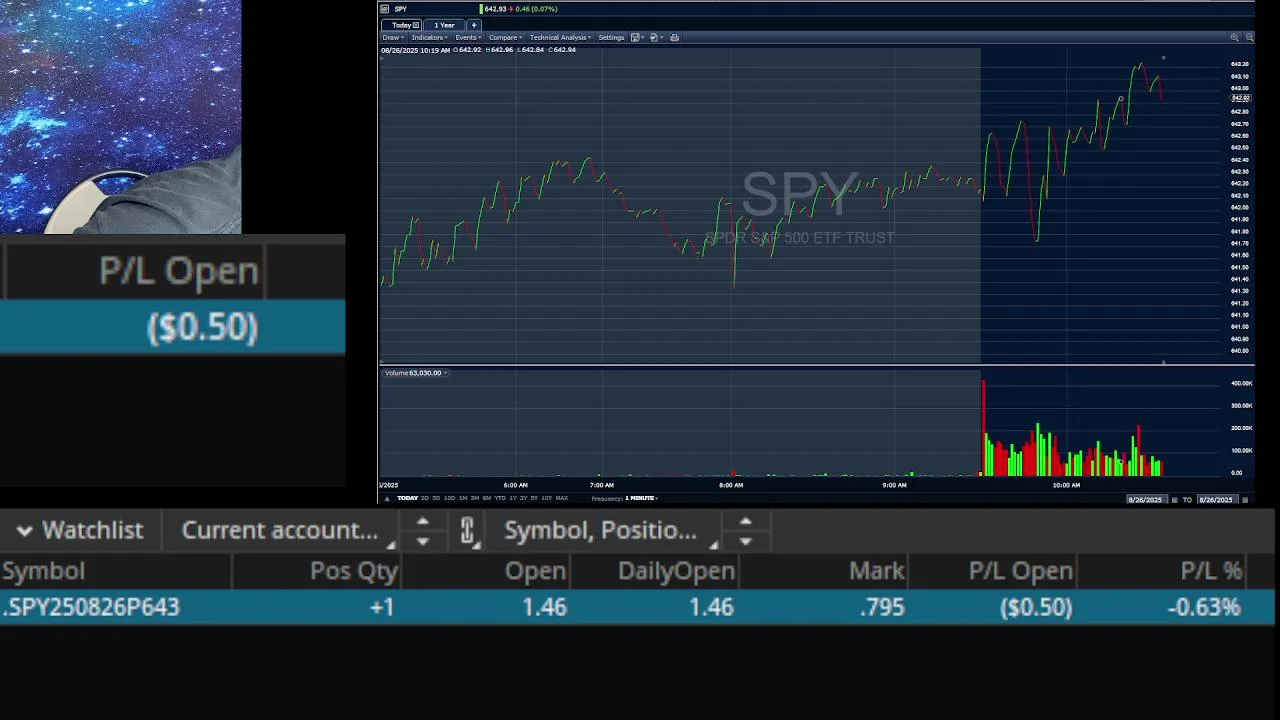Click the link icon in watchlist header
The width and height of the screenshot is (1280, 720).
coord(467,531)
